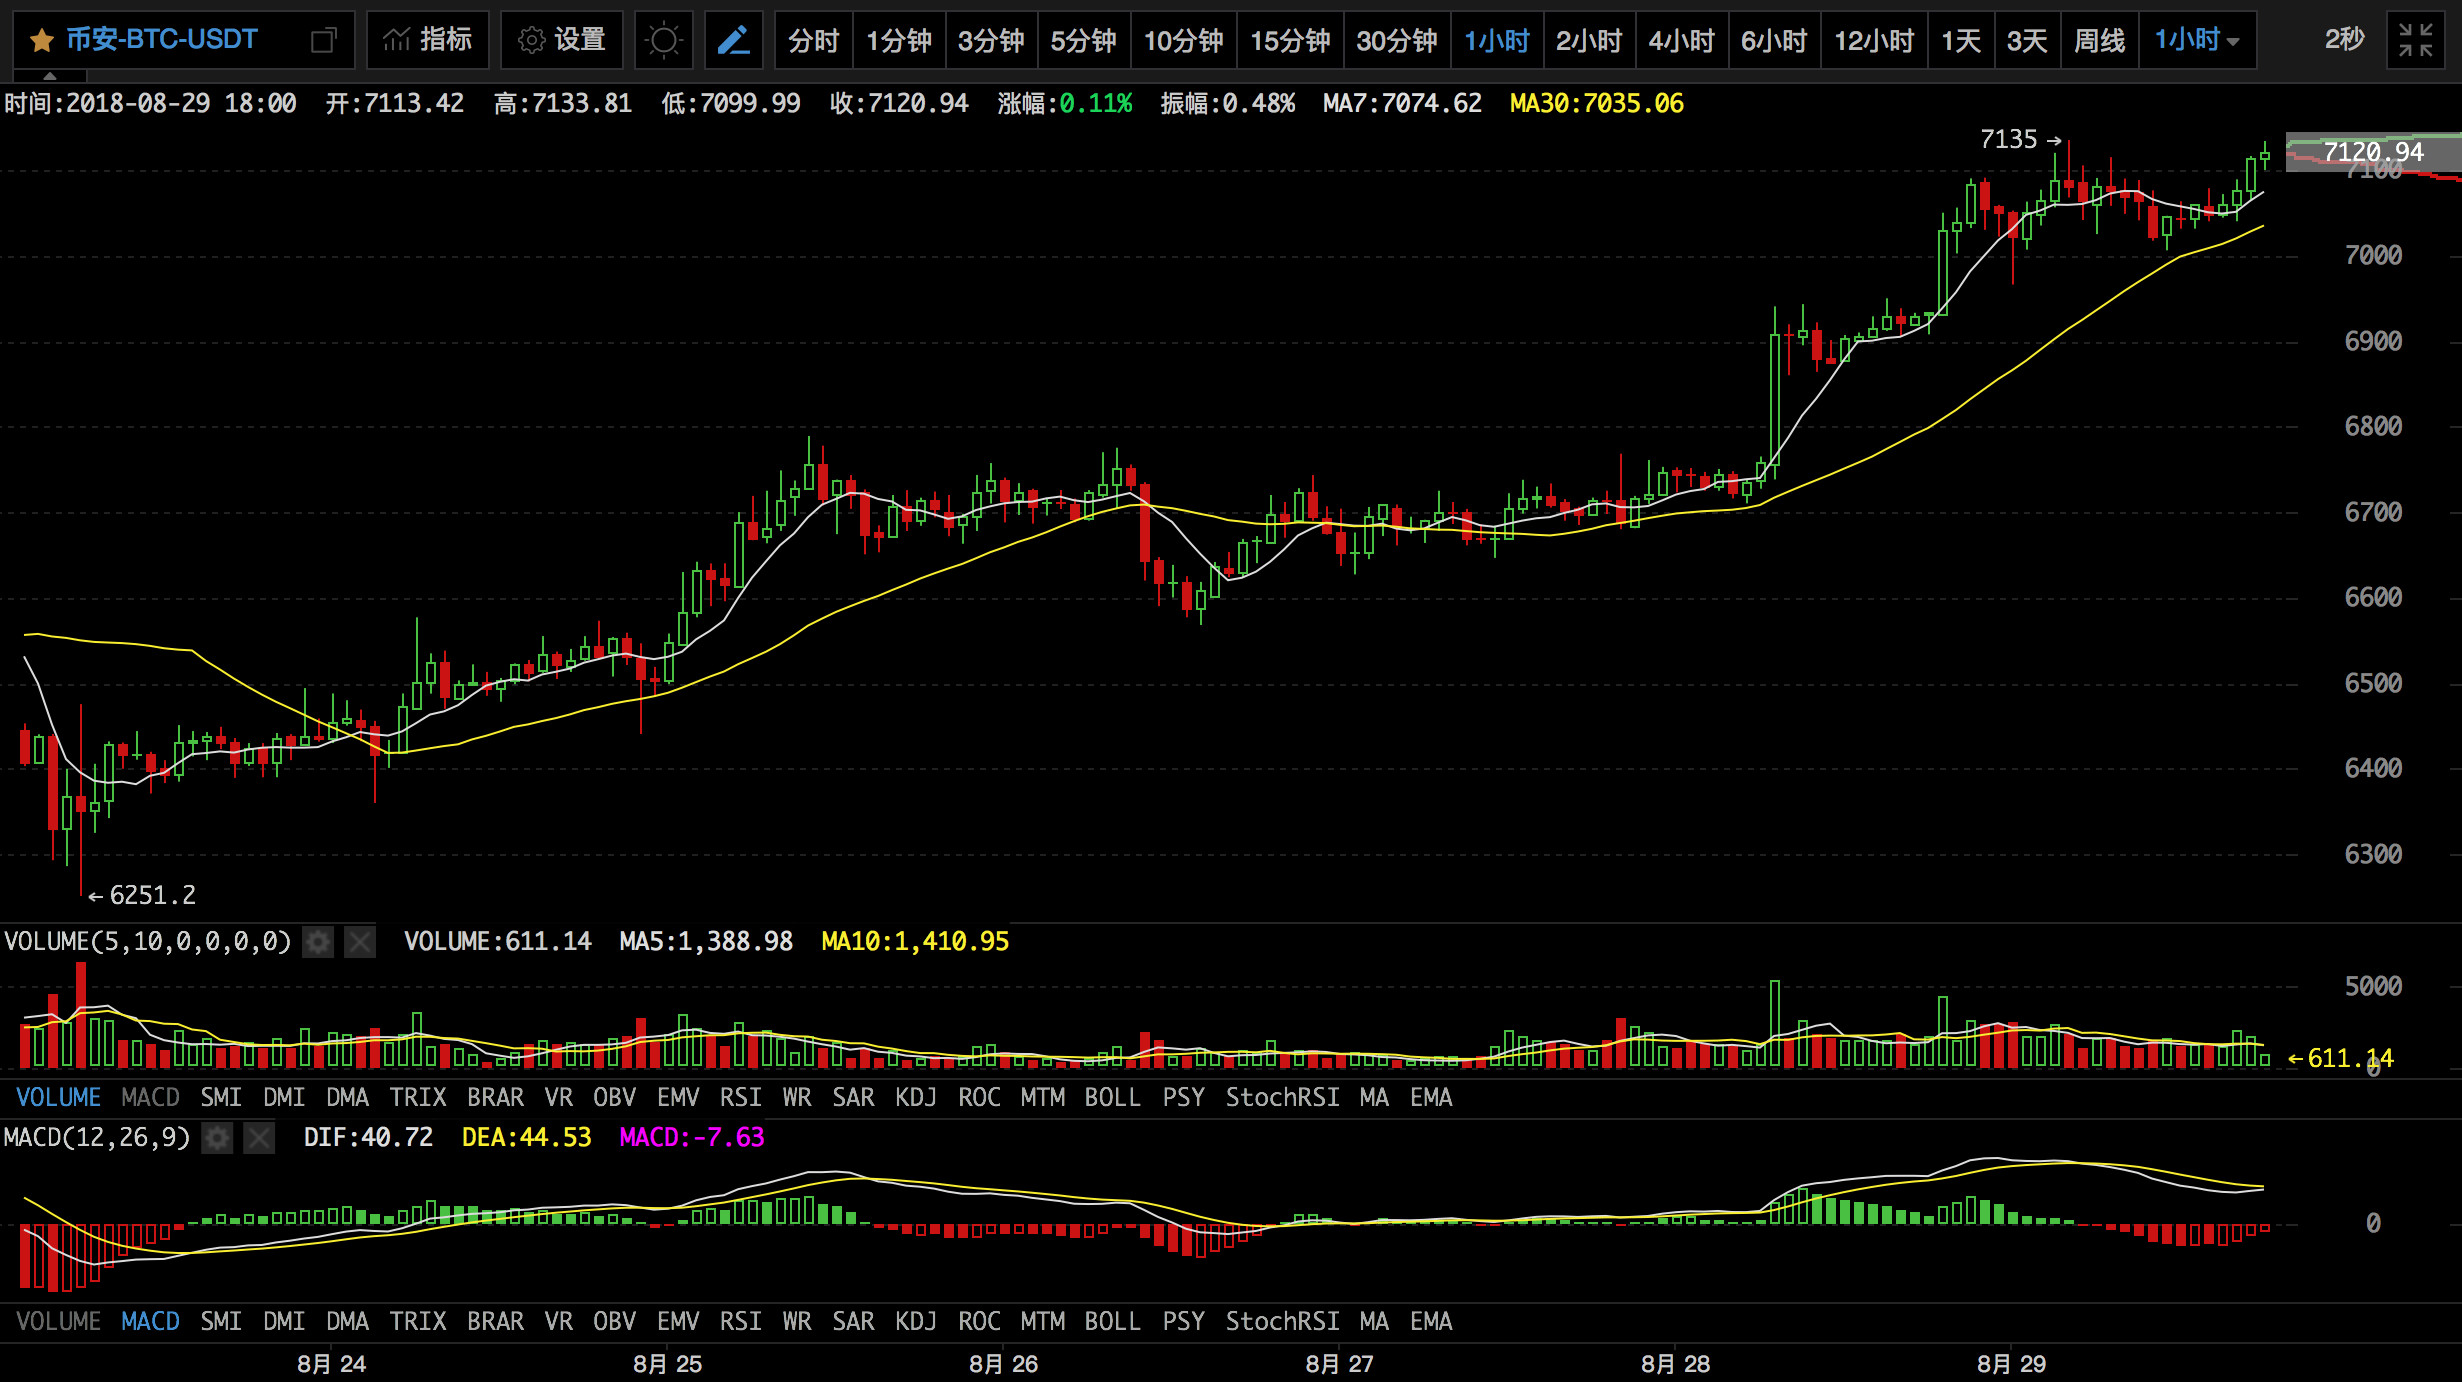2462x1382 pixels.
Task: Select the highlighted 1小时 interval tab
Action: pyautogui.click(x=1497, y=41)
